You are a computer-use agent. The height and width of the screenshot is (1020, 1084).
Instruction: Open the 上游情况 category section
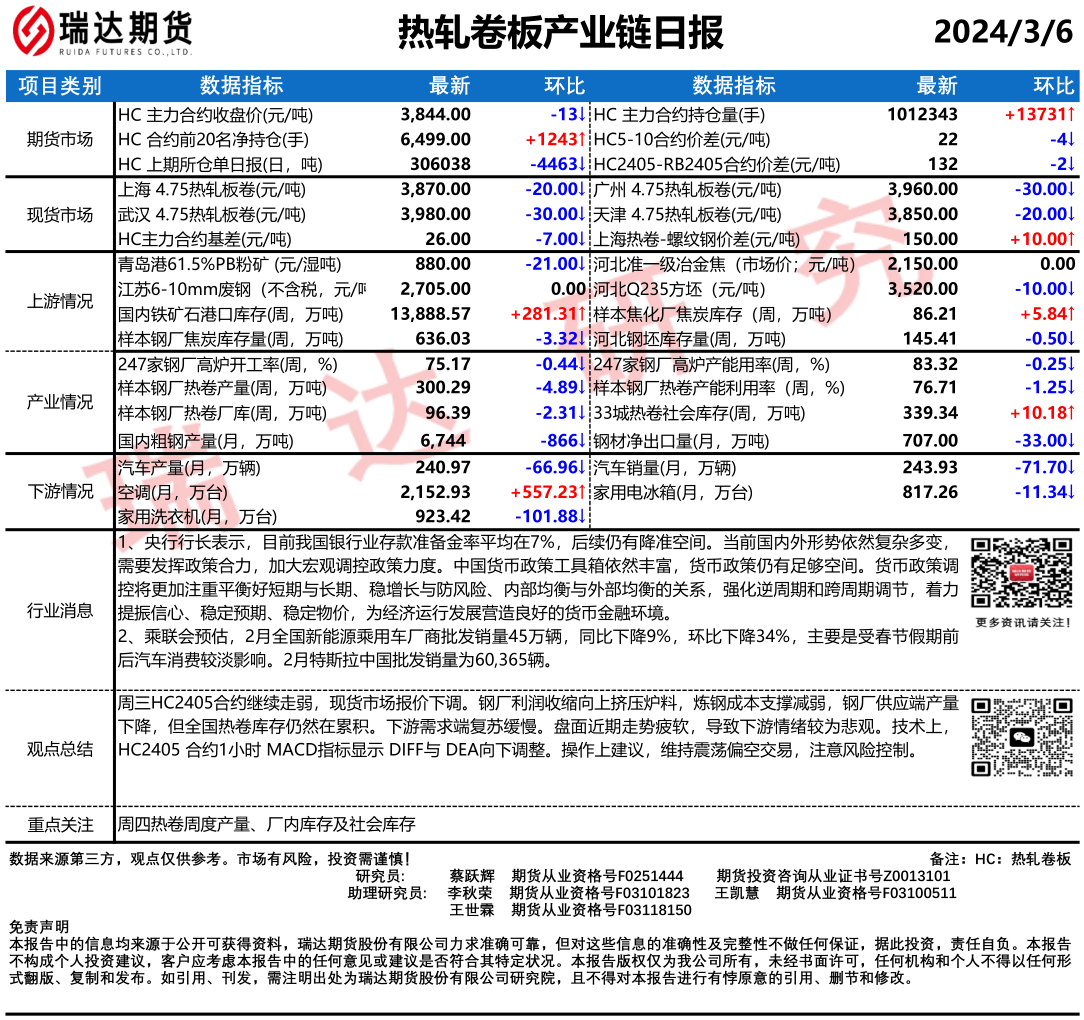pos(60,302)
